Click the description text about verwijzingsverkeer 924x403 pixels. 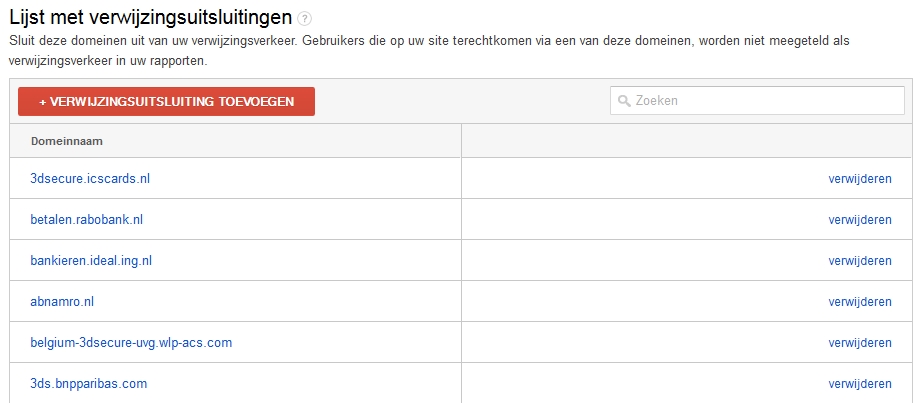coord(430,51)
